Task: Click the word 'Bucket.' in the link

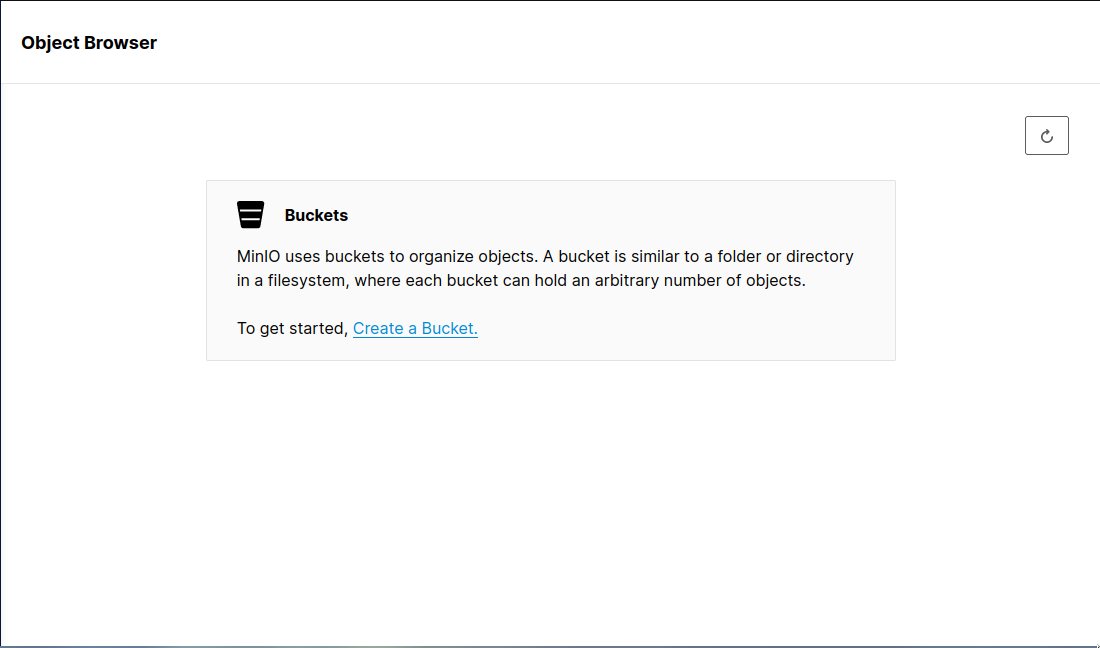Action: pyautogui.click(x=450, y=328)
